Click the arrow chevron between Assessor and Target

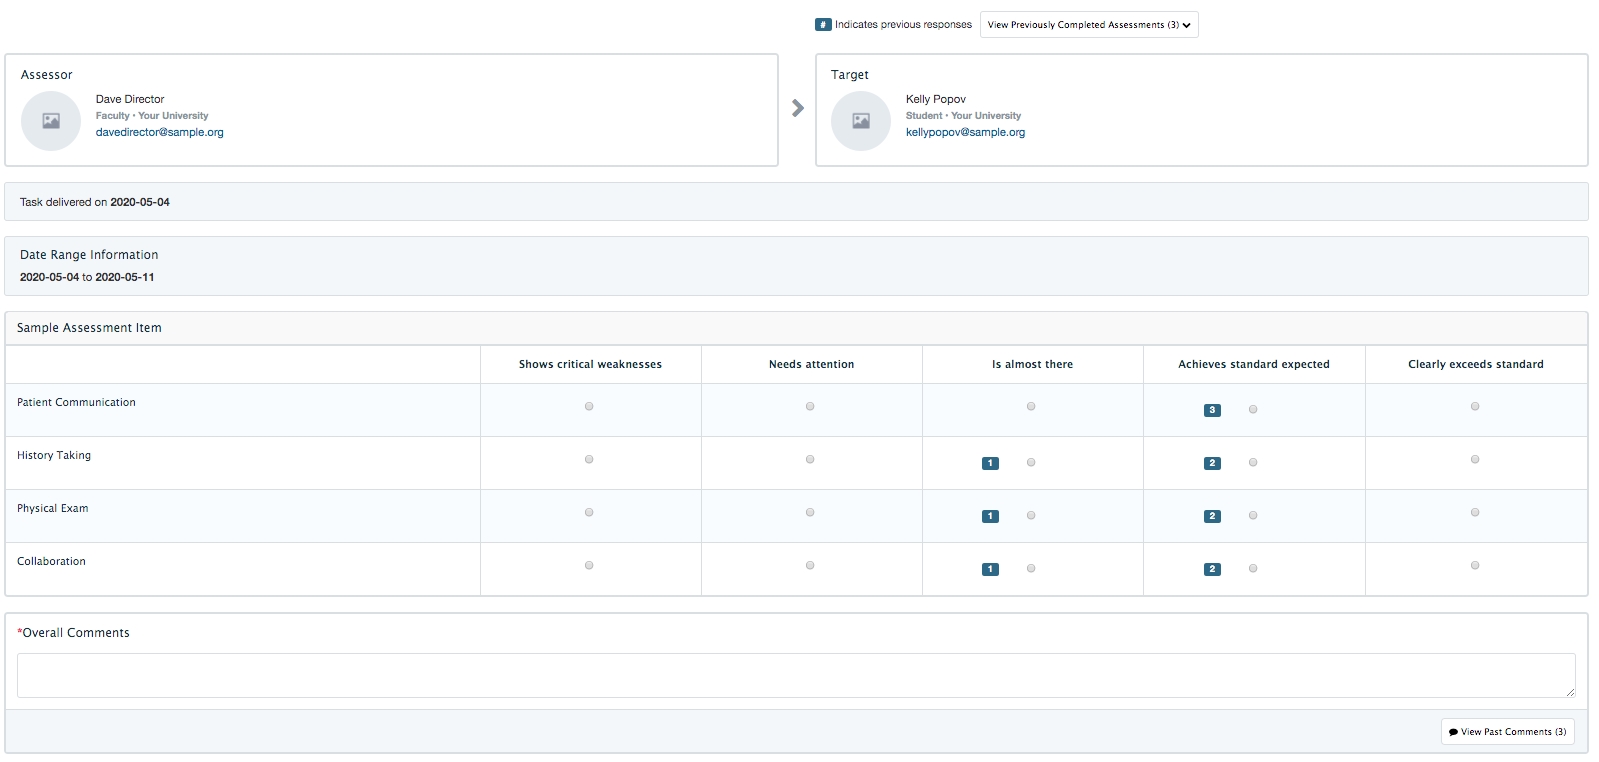coord(797,108)
